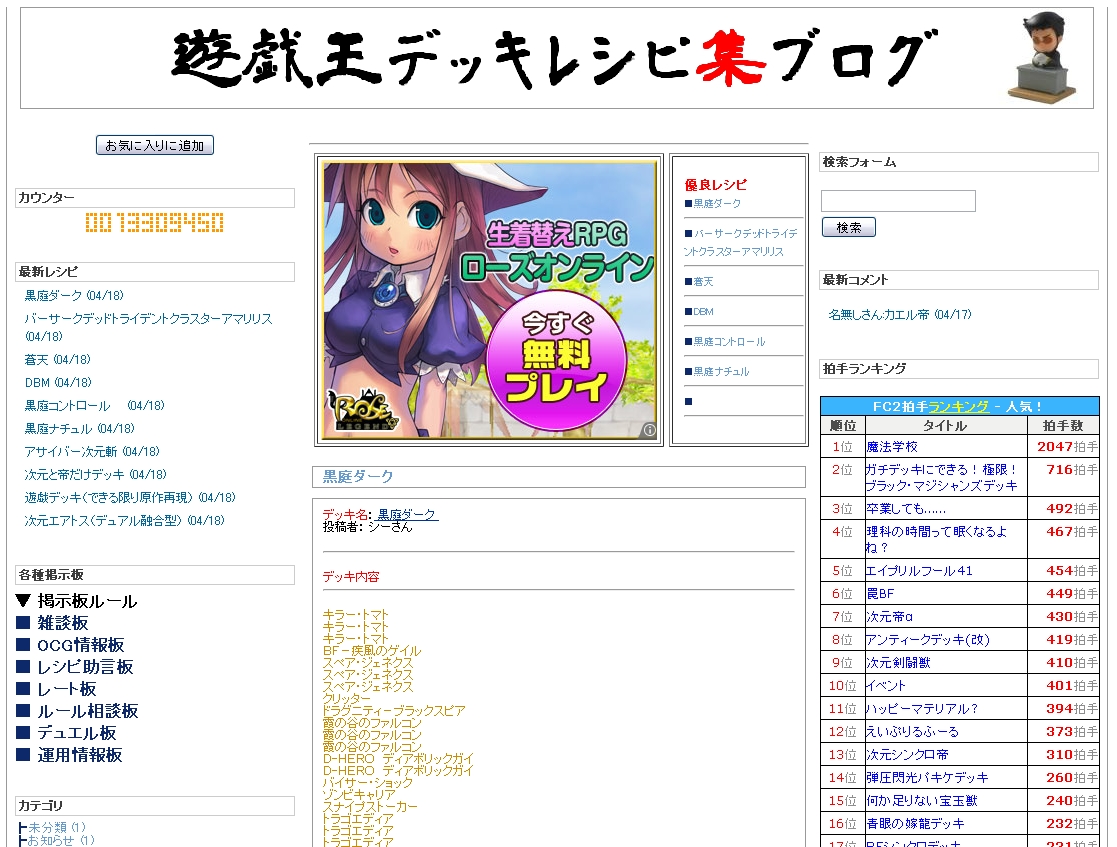Click the 黒庭ダーク post title heading

coord(358,477)
